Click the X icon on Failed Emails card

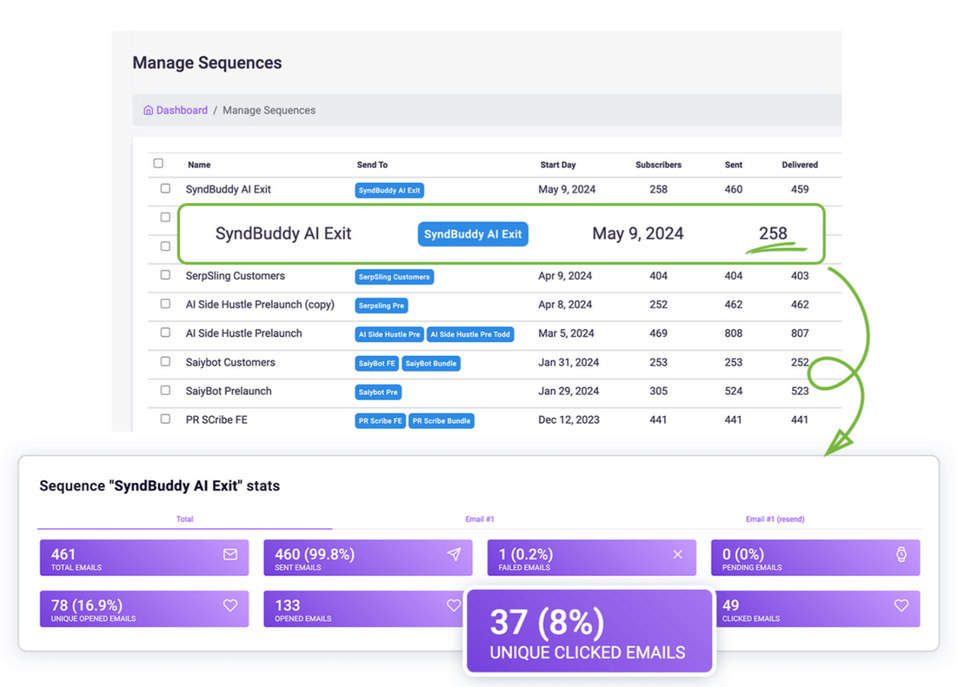[678, 553]
